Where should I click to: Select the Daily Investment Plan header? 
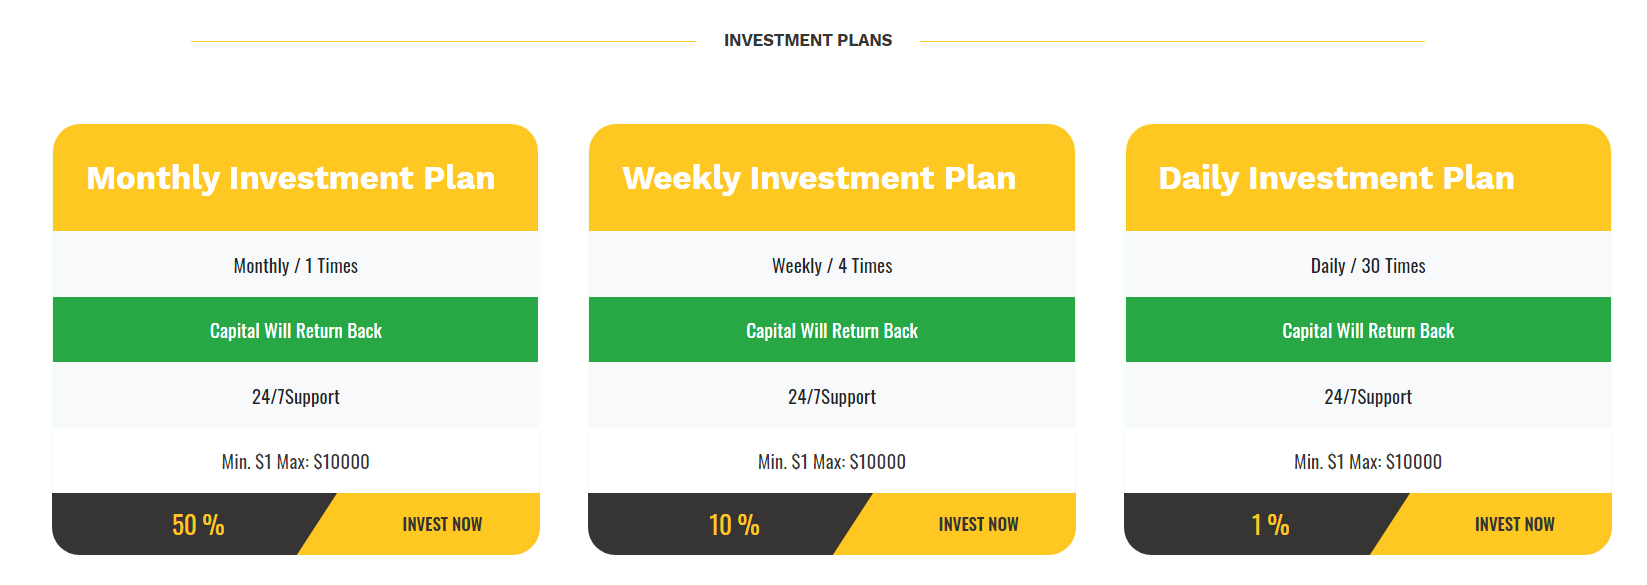[x=1368, y=177]
